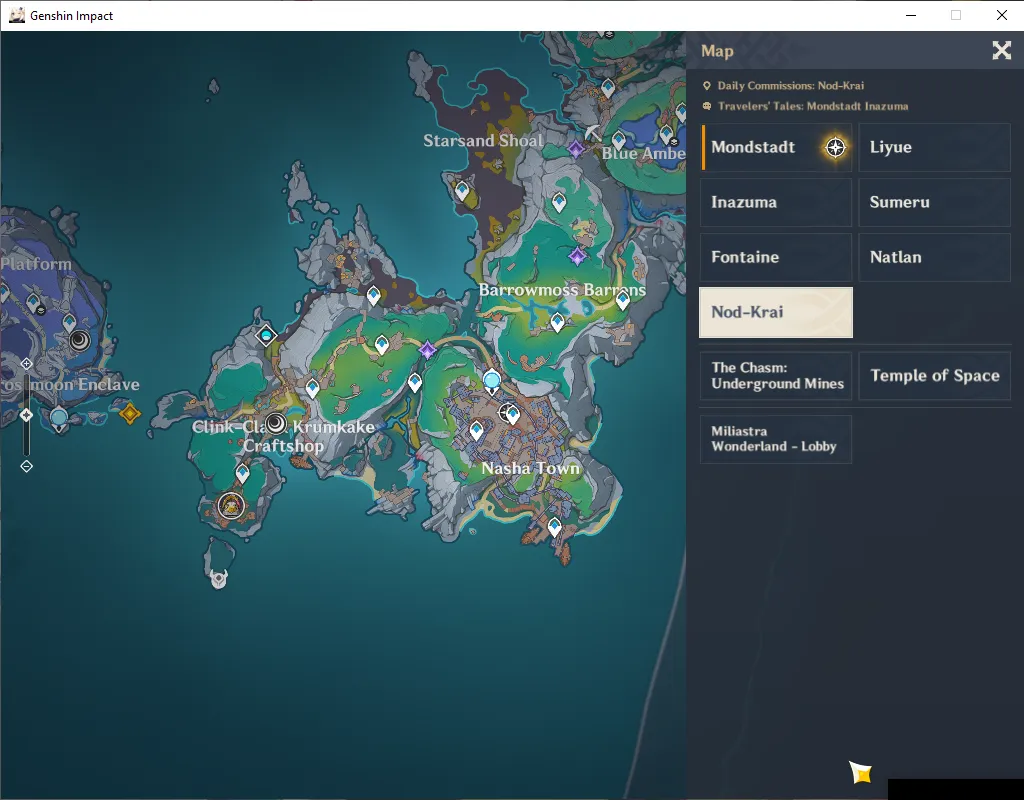The image size is (1024, 800).
Task: Click the purple domain marker on central road
Action: 428,350
